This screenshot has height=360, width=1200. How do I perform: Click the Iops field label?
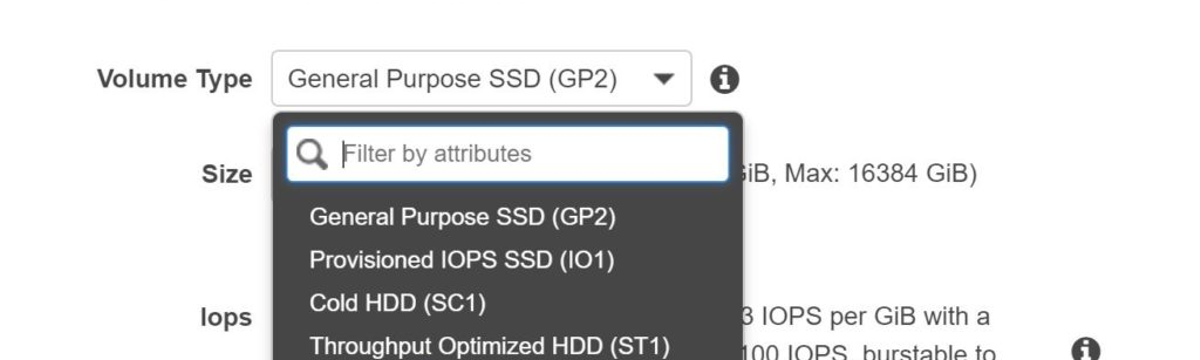click(226, 318)
